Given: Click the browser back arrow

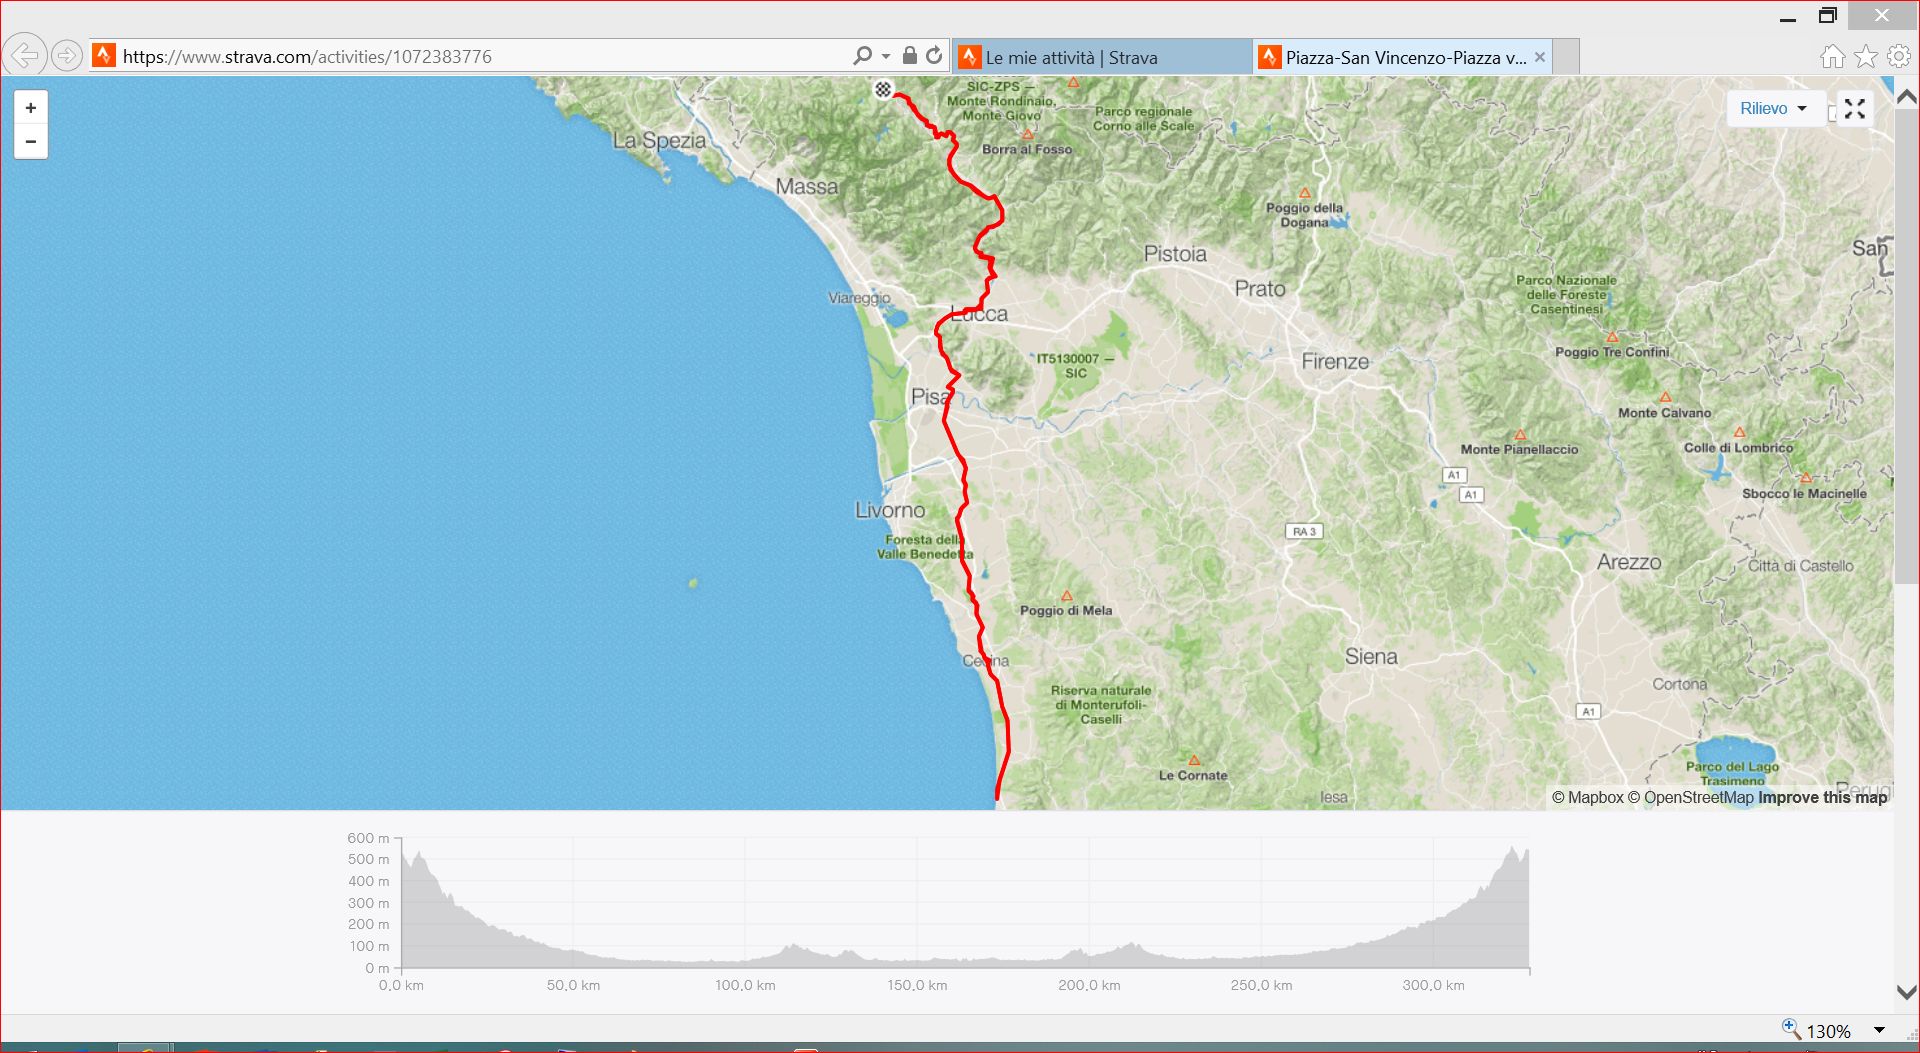Looking at the screenshot, I should 24,56.
